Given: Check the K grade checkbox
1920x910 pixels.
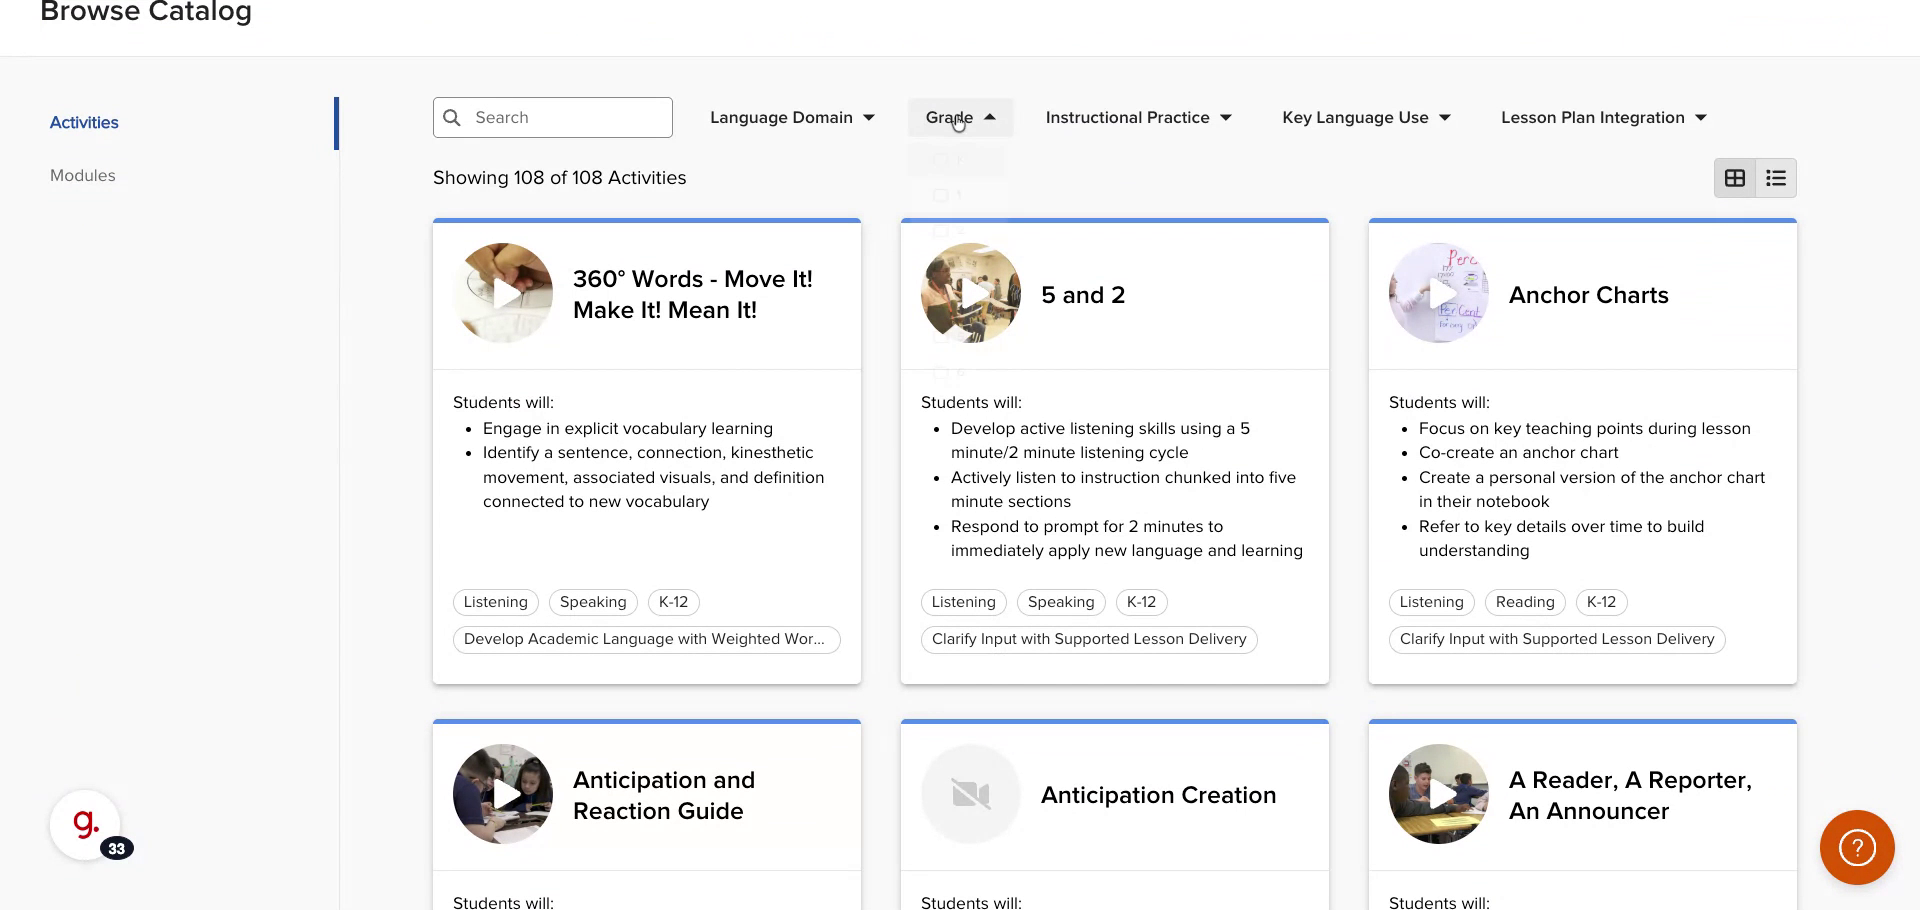Looking at the screenshot, I should pos(940,160).
